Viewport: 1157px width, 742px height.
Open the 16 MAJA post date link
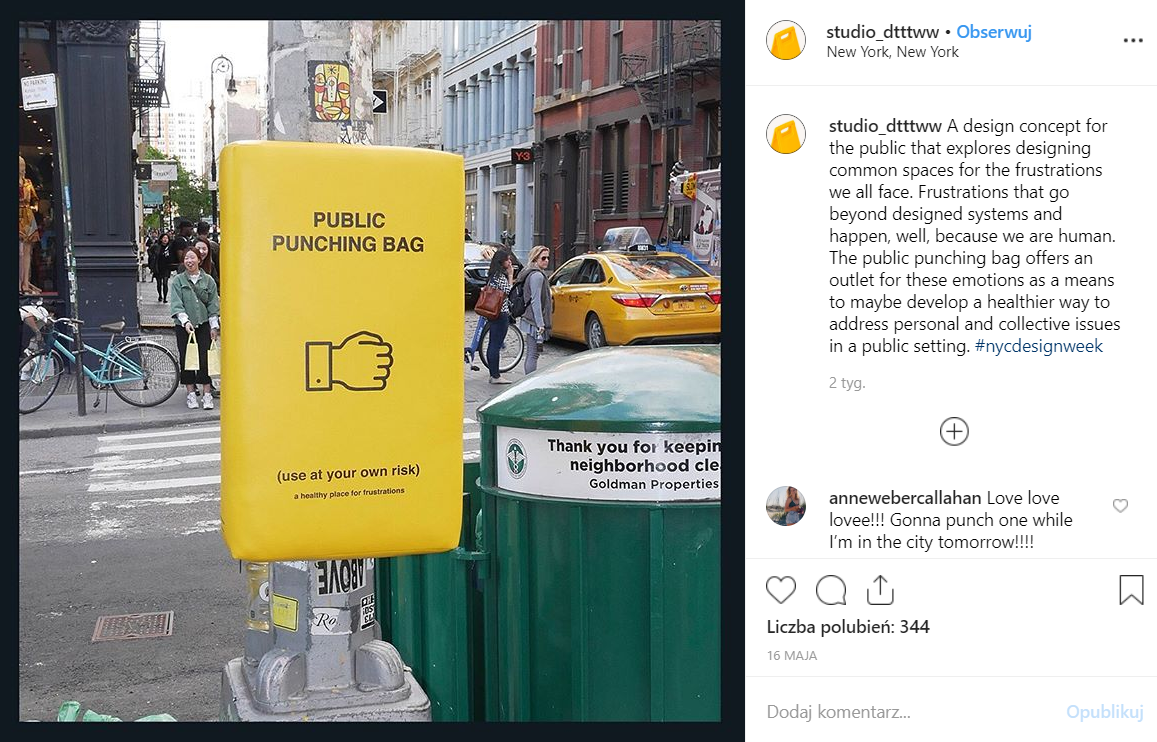click(792, 656)
